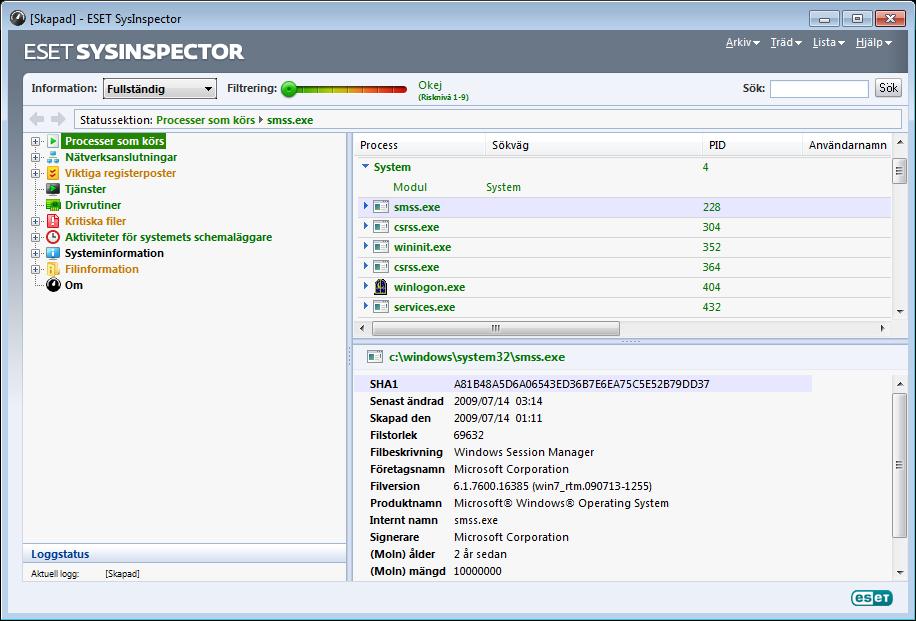This screenshot has height=621, width=916.
Task: Click inside the Sök search field
Action: coord(819,89)
